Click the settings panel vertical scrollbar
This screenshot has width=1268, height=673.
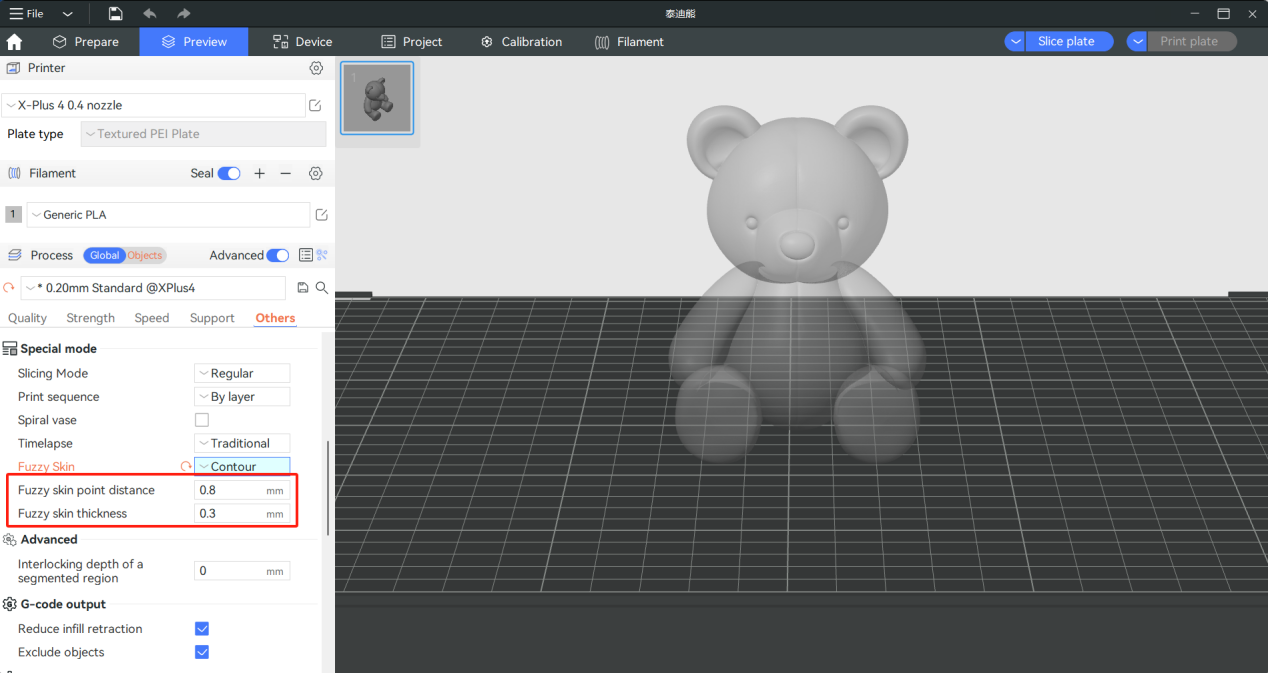coord(328,487)
